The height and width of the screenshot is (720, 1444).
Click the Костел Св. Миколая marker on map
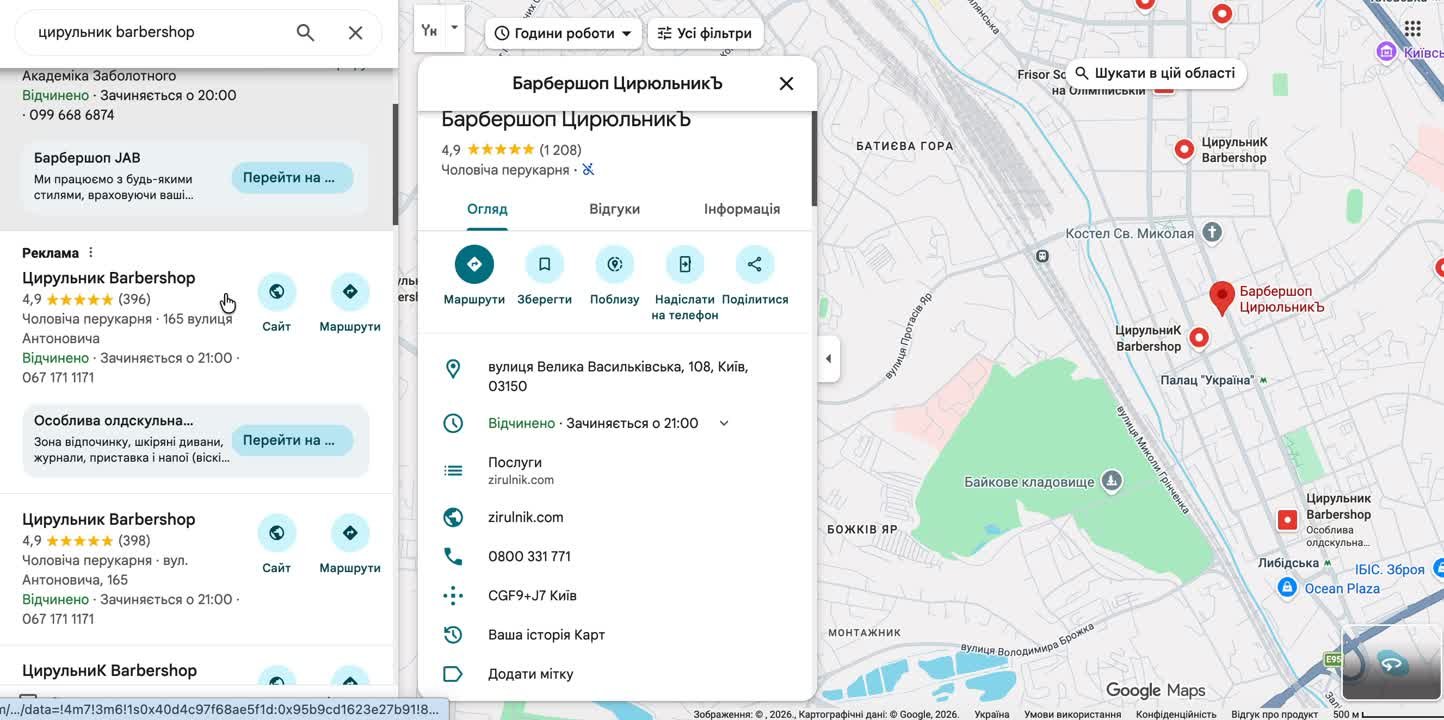click(1212, 233)
